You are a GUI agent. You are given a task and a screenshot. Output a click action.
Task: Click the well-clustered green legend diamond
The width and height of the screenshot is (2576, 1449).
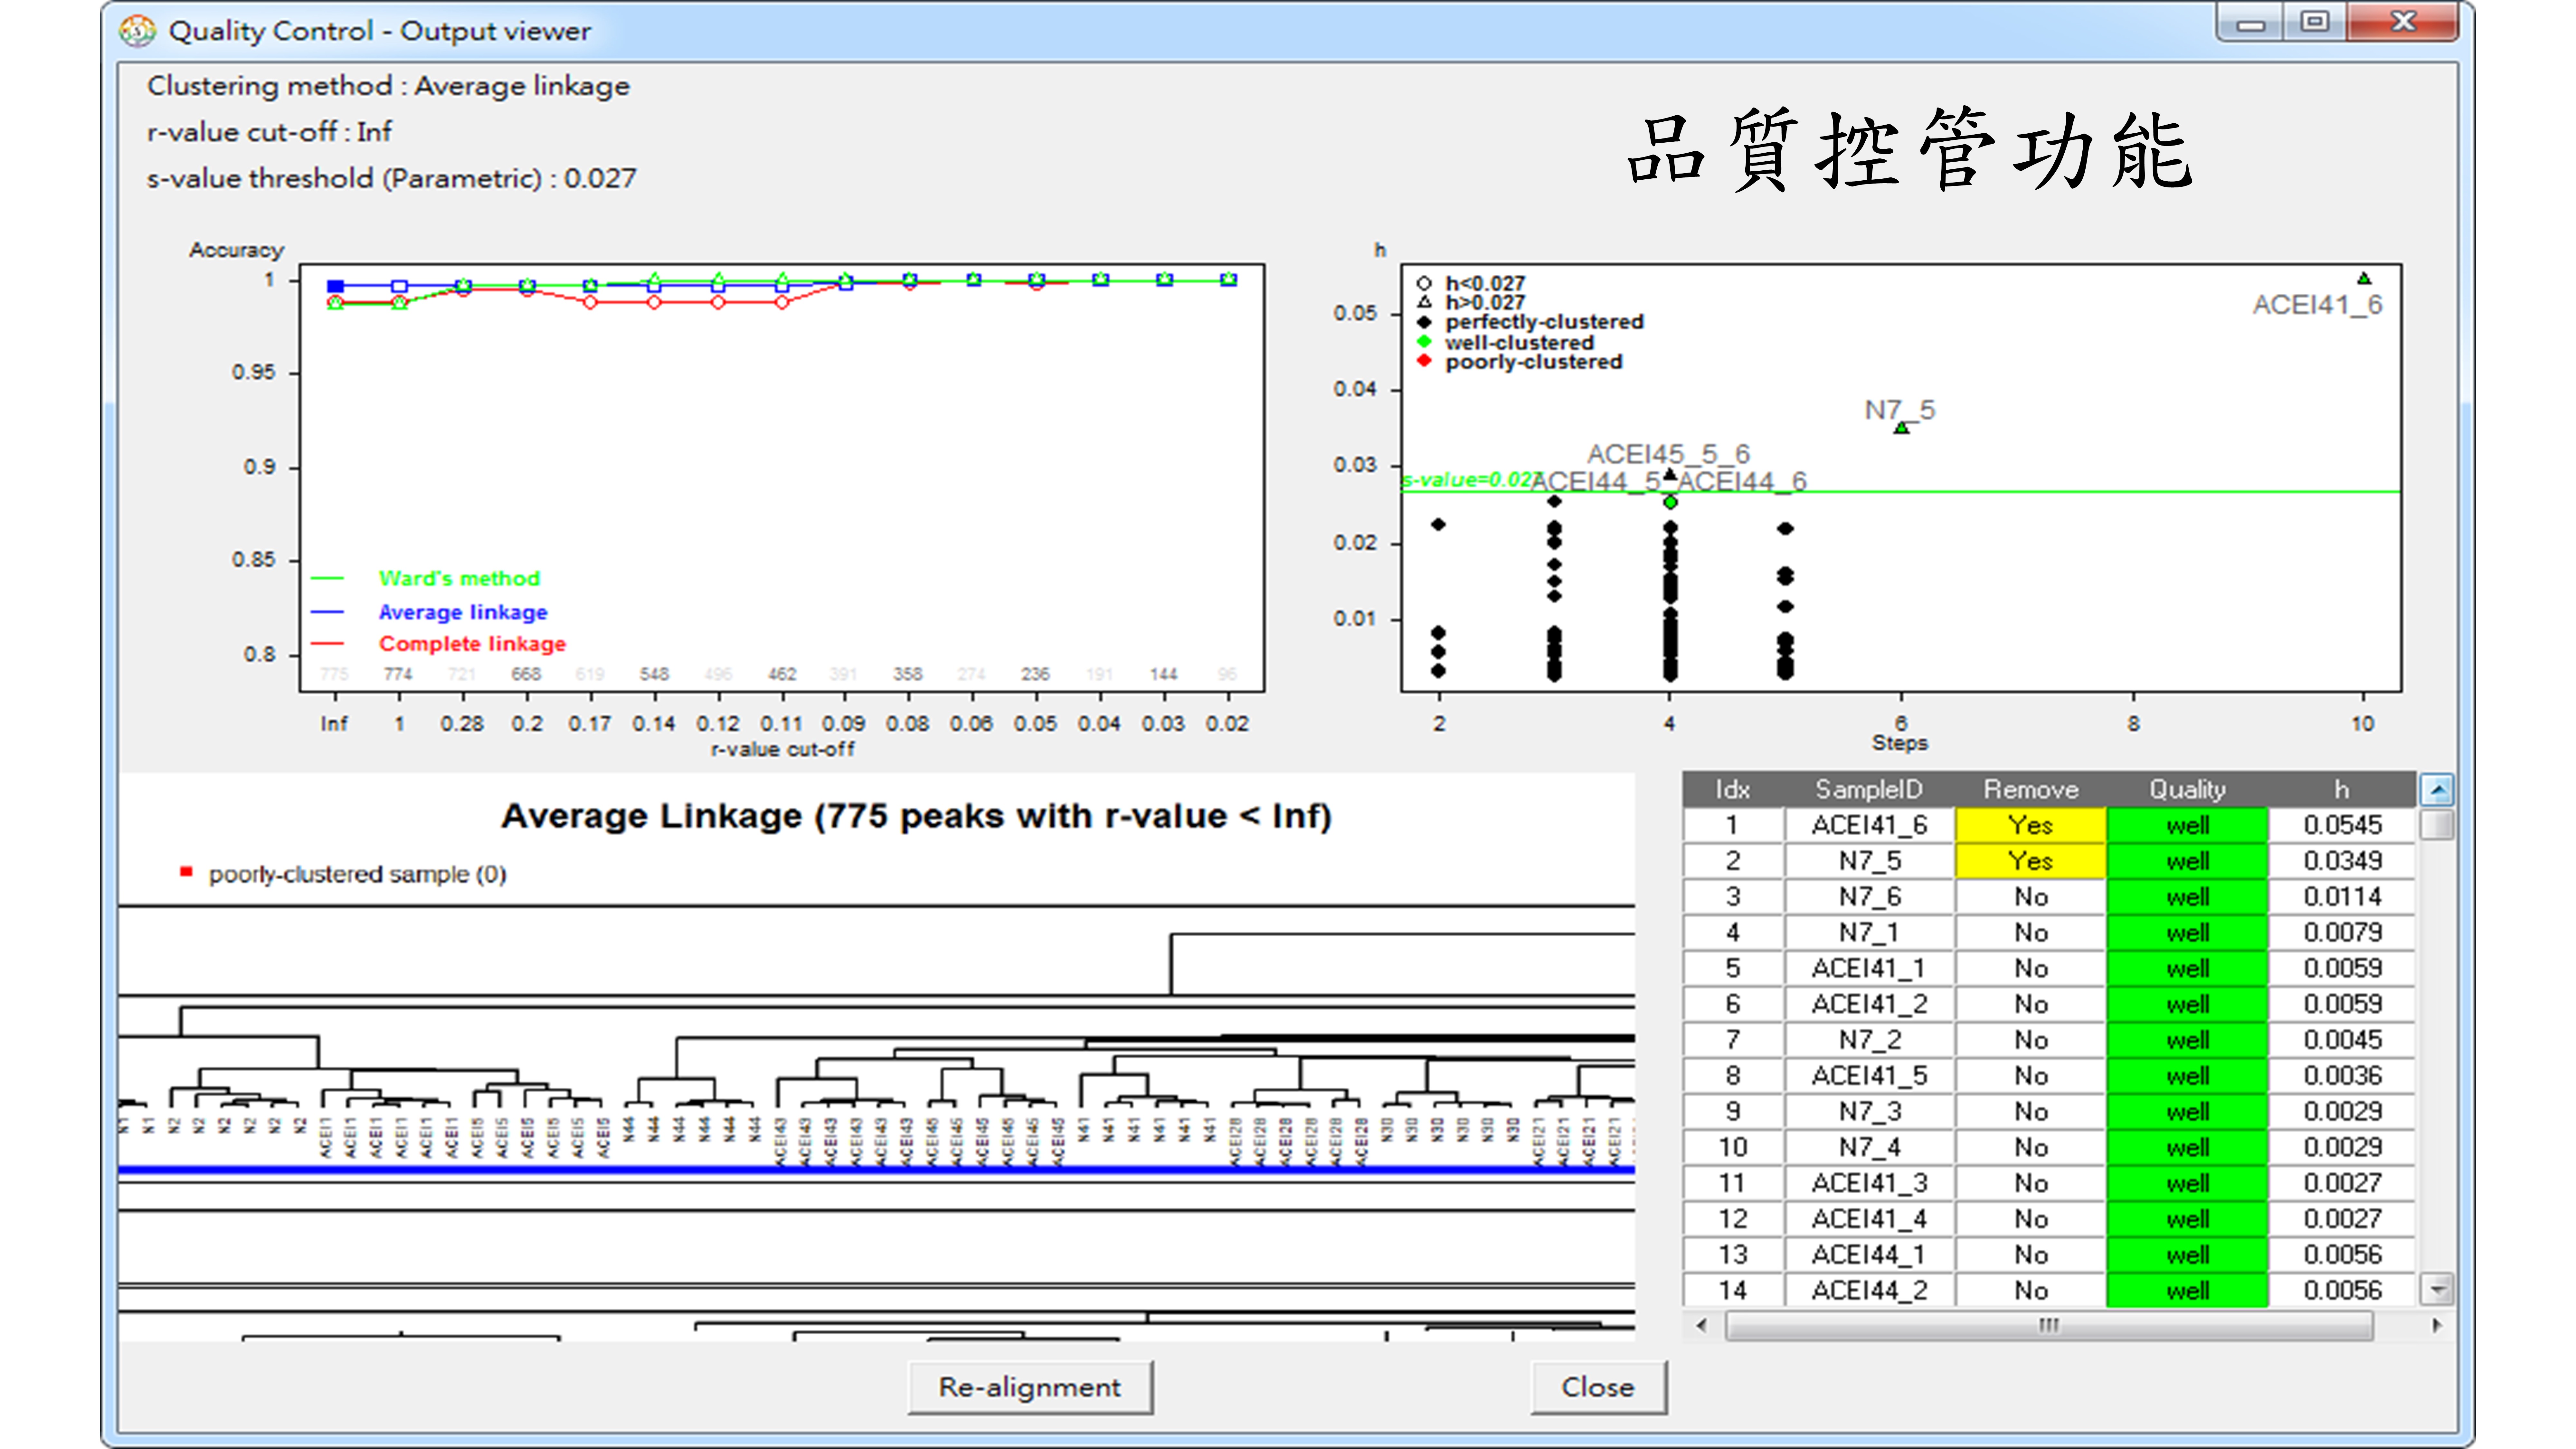(x=1424, y=342)
